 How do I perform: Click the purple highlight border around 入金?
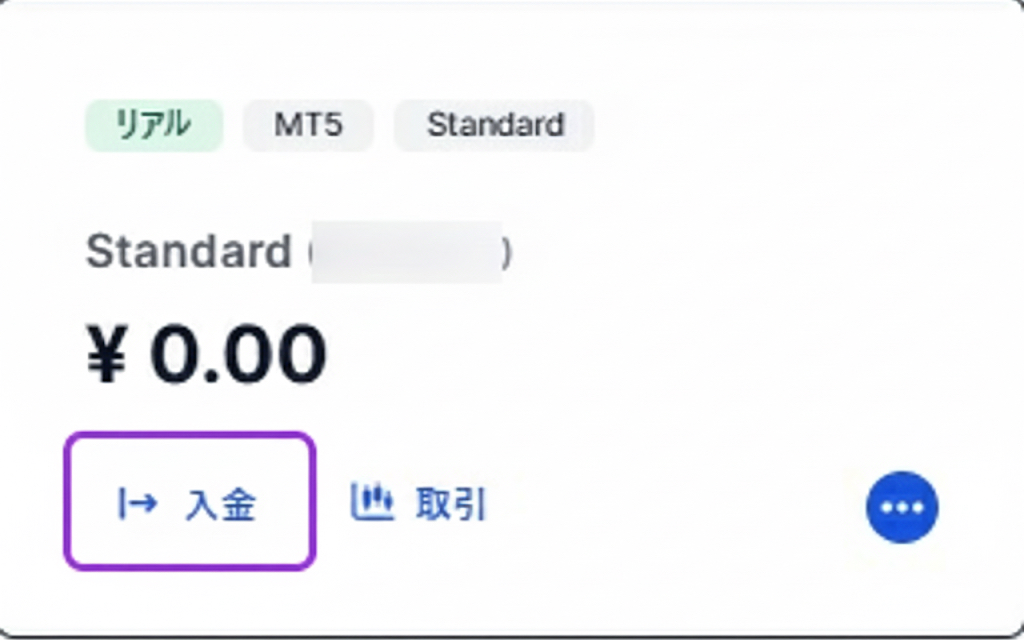click(190, 435)
